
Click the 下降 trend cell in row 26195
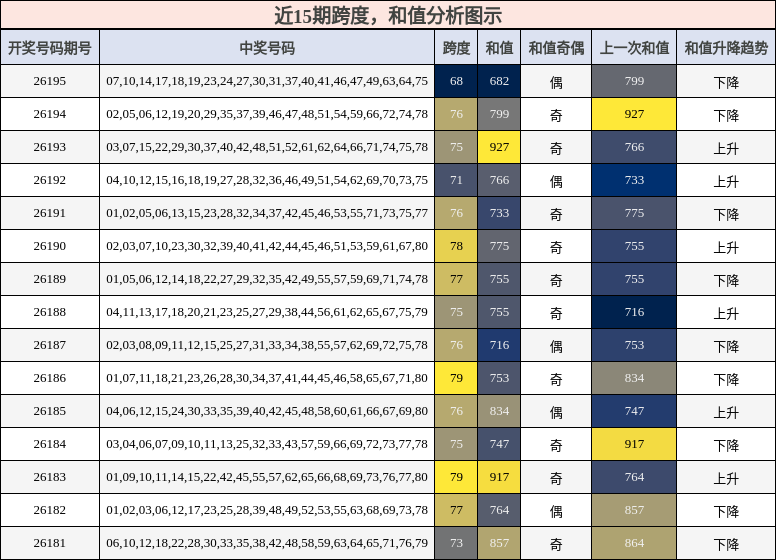pyautogui.click(x=727, y=82)
